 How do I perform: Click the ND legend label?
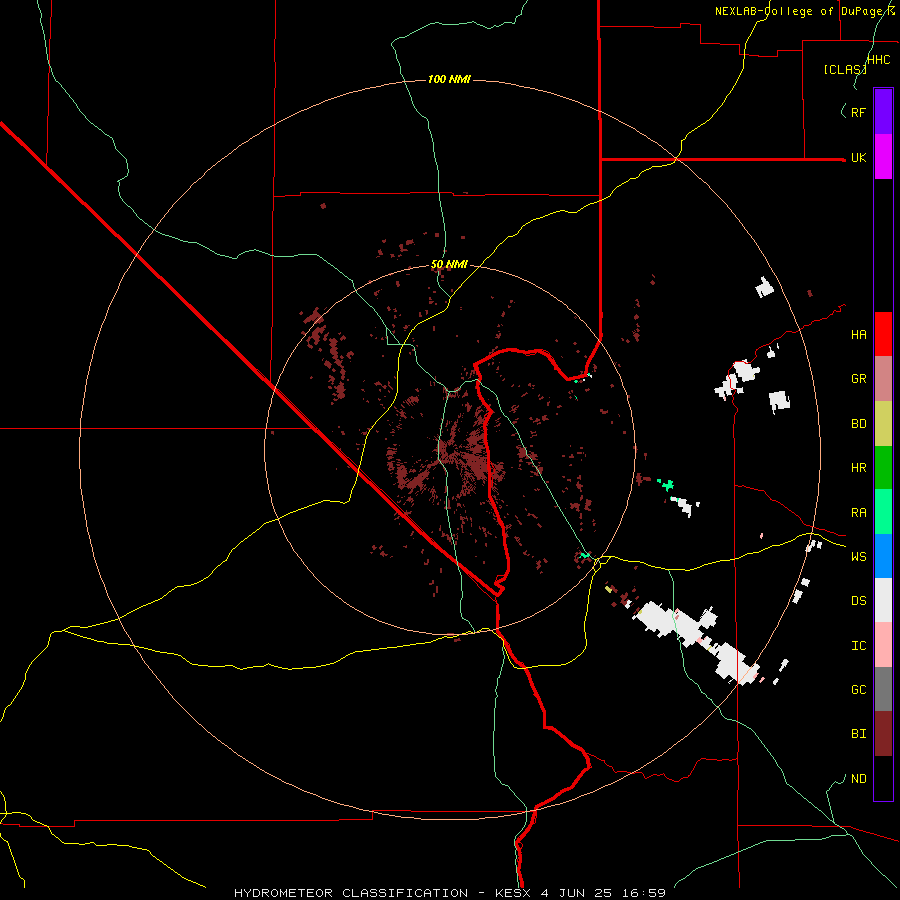859,779
